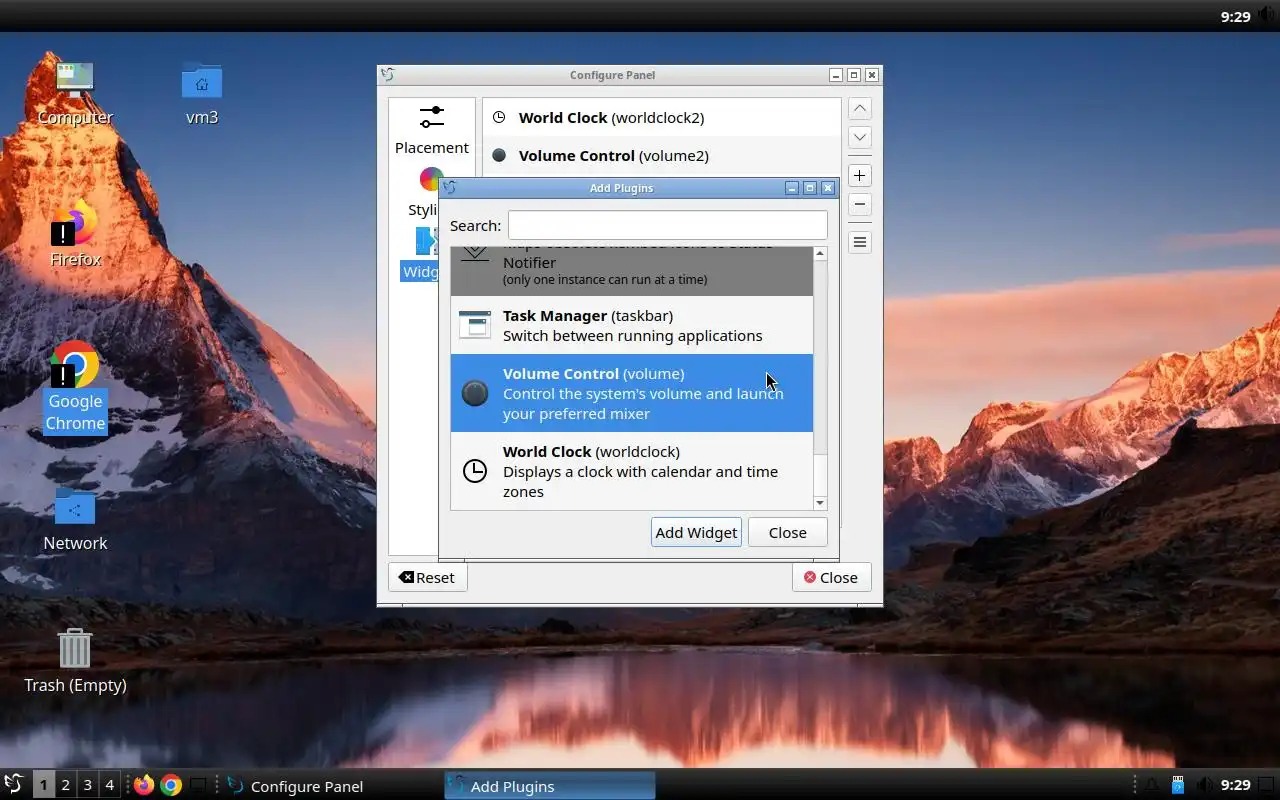Launch Firefox from the taskbar quicklaunch
Screen dimensions: 1280x800
144,785
